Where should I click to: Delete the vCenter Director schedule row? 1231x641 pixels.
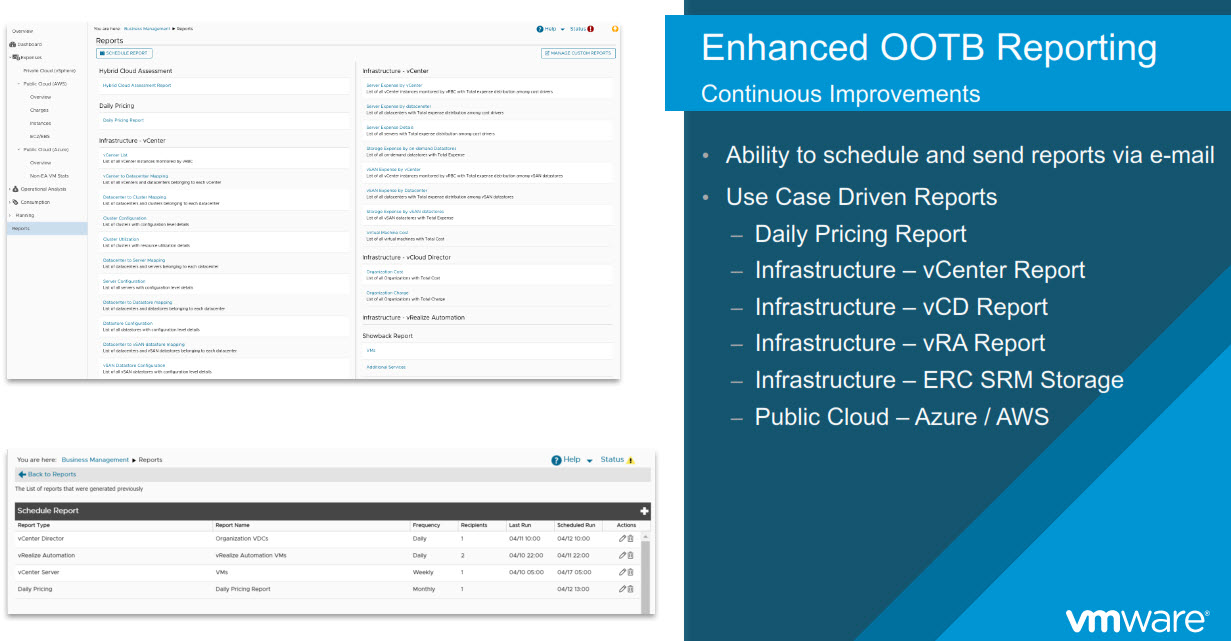click(x=630, y=539)
